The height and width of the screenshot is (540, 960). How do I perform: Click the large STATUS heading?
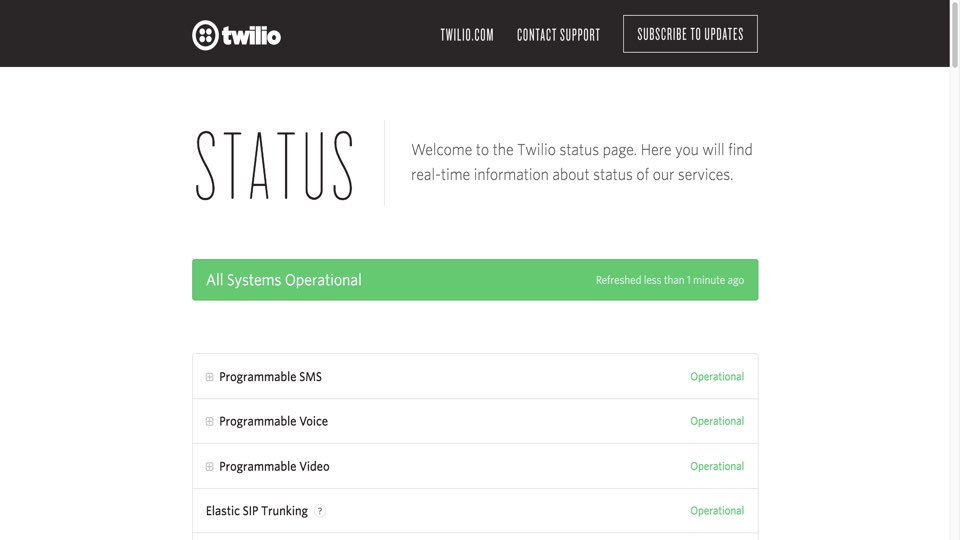click(274, 165)
